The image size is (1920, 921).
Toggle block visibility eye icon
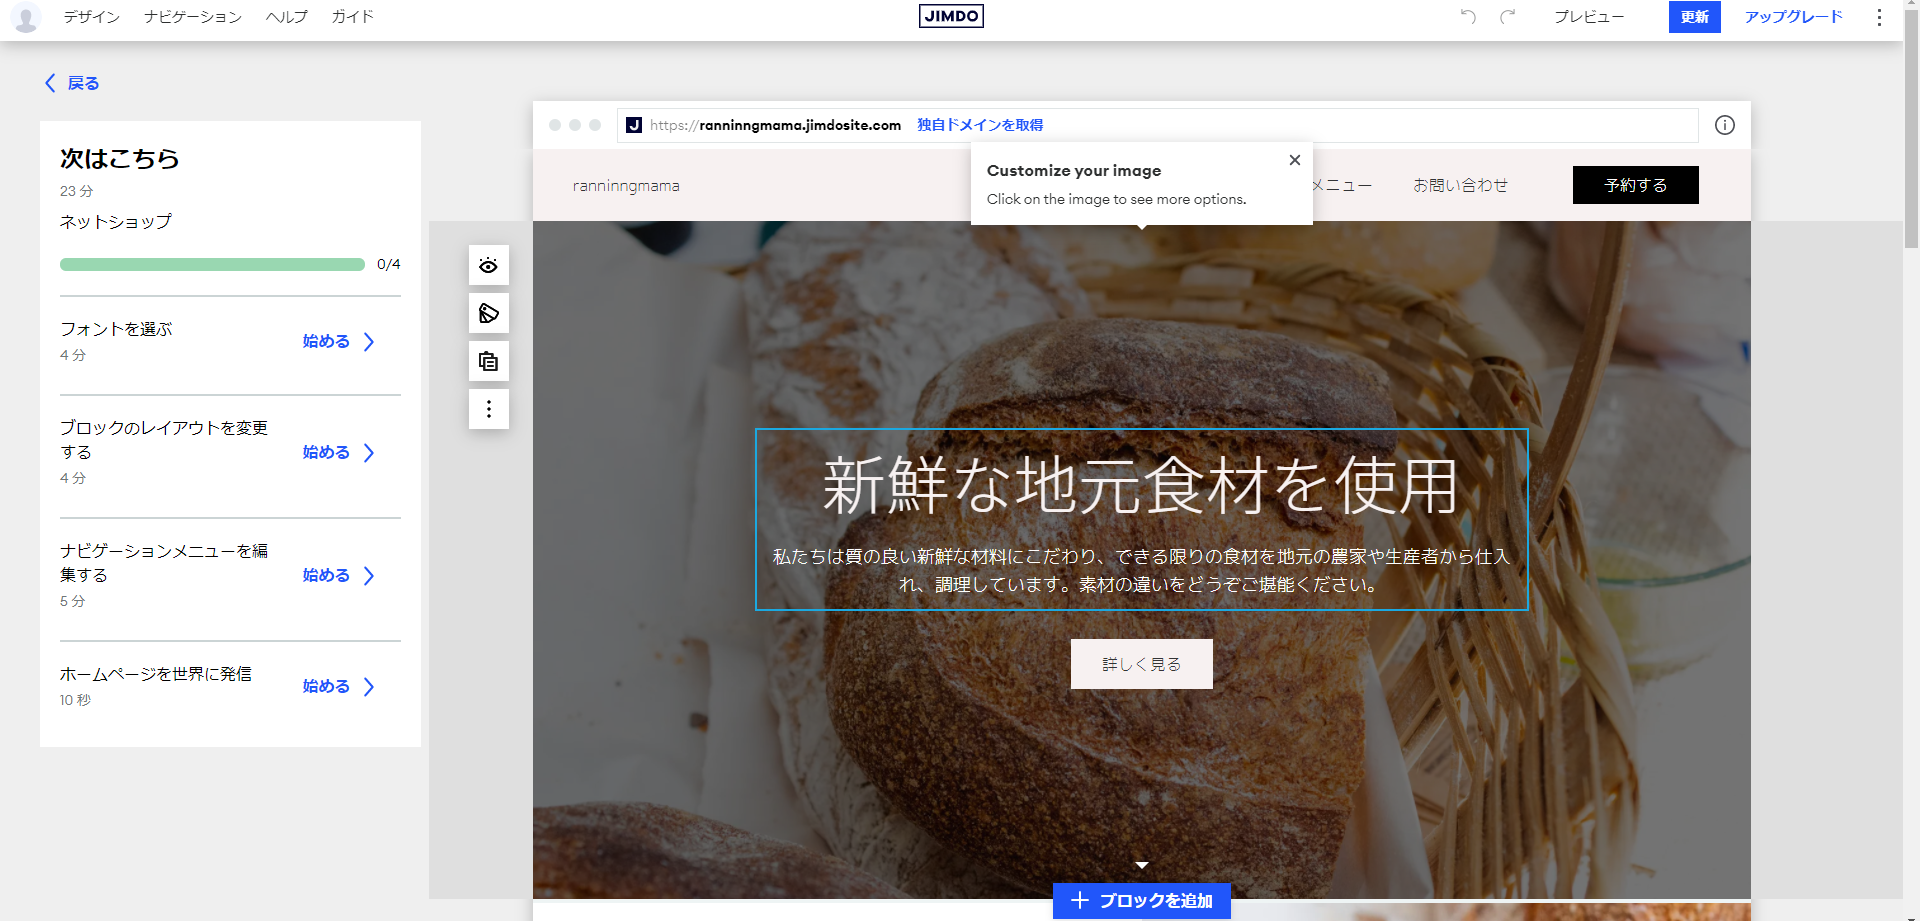pyautogui.click(x=488, y=265)
